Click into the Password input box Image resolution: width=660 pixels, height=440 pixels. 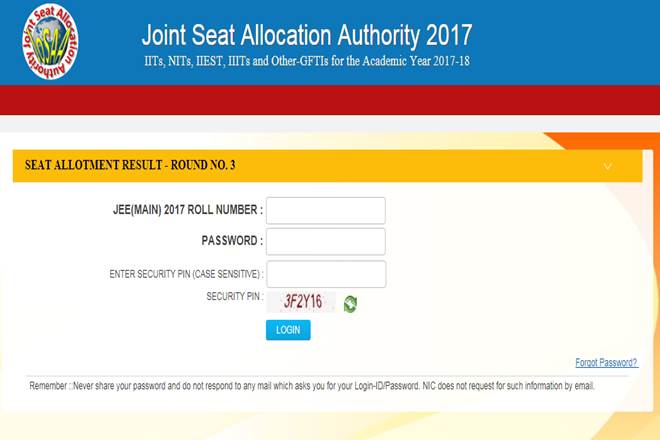pos(326,242)
